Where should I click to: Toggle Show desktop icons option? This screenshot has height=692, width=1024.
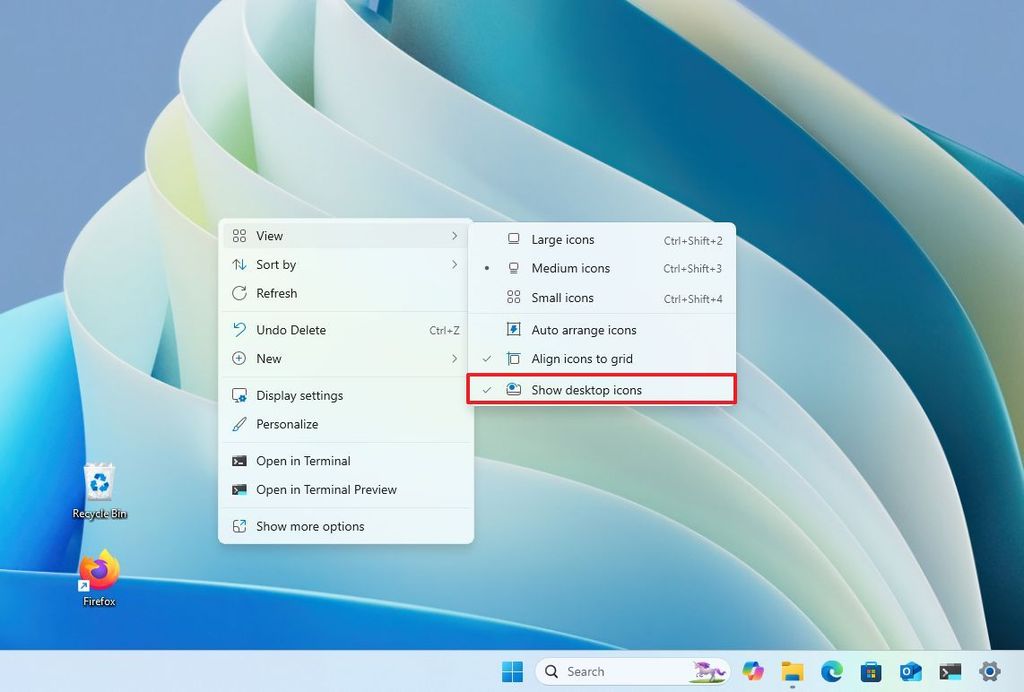pos(589,389)
